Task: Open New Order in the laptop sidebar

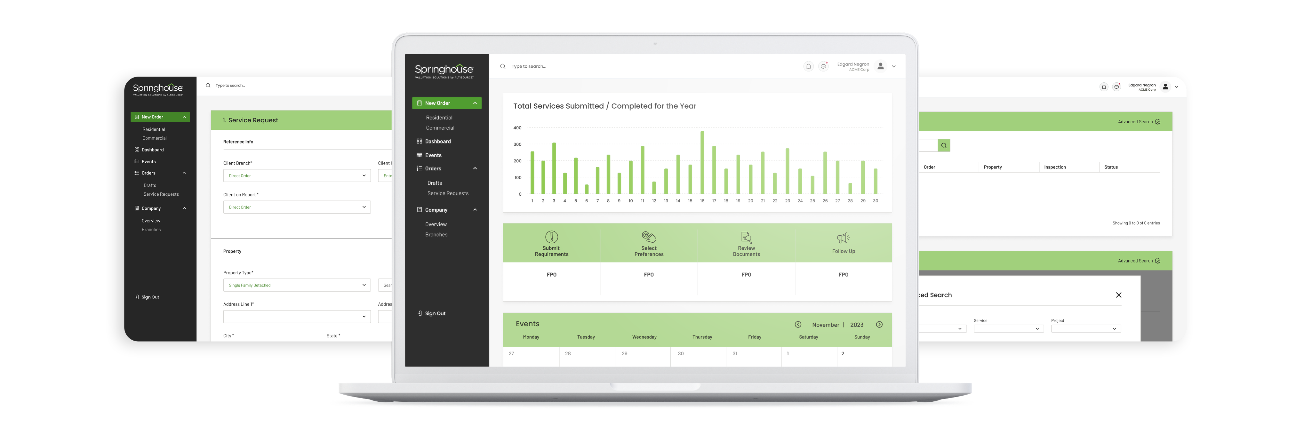Action: point(446,103)
